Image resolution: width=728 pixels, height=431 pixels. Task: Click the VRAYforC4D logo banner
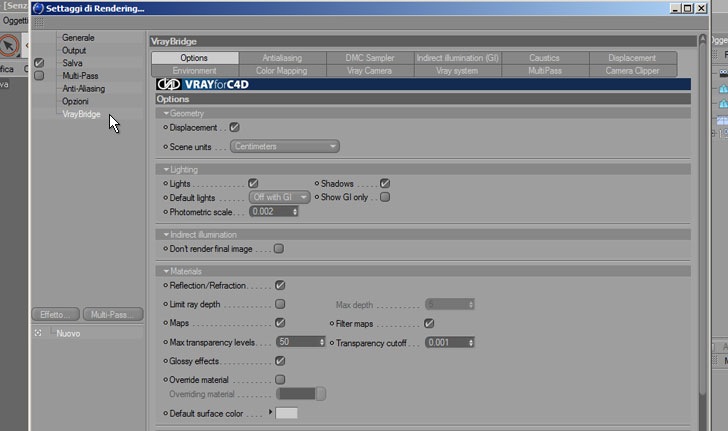[423, 84]
